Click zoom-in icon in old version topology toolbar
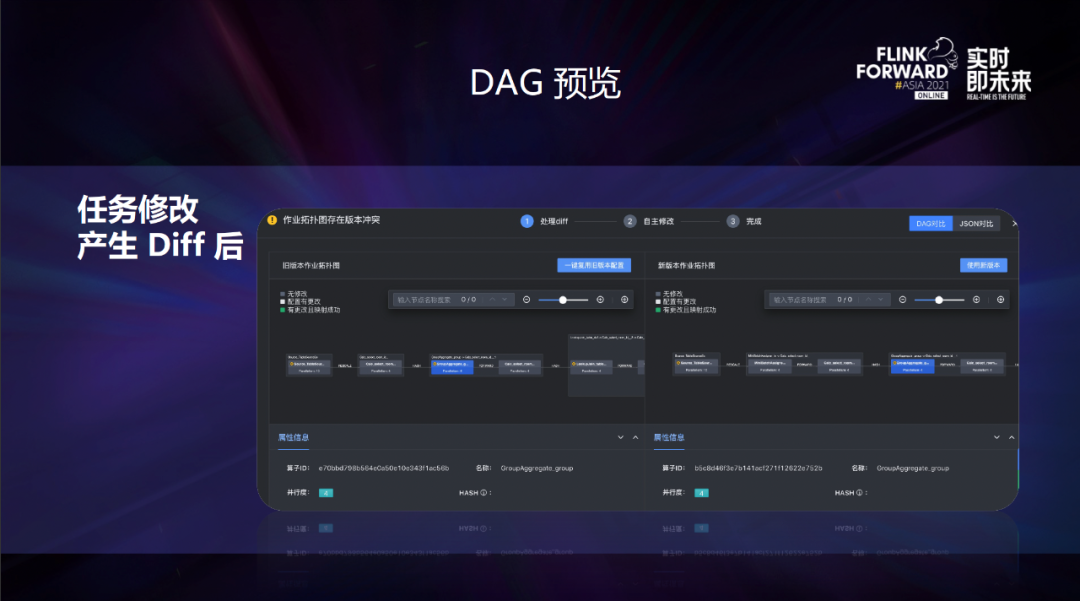This screenshot has height=601, width=1080. click(600, 299)
